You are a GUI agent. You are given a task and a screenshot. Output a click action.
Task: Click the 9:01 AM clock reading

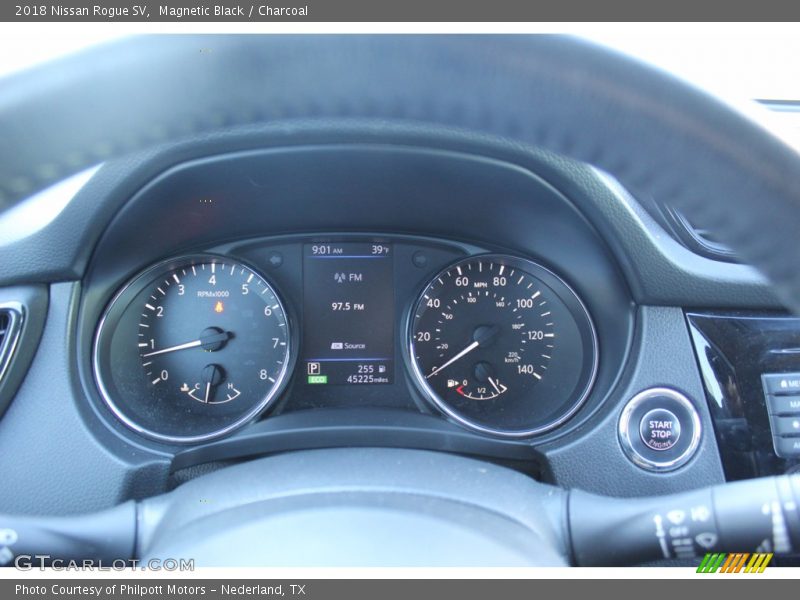(327, 250)
